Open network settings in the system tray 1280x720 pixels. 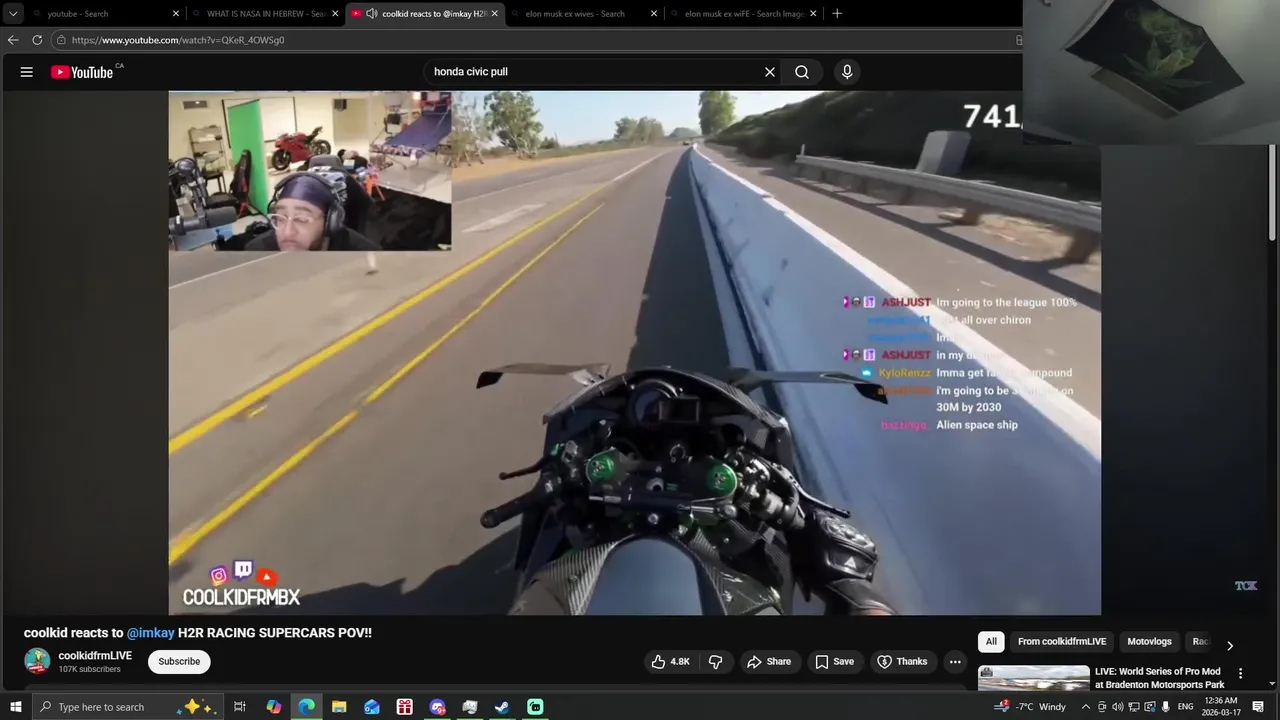1134,707
